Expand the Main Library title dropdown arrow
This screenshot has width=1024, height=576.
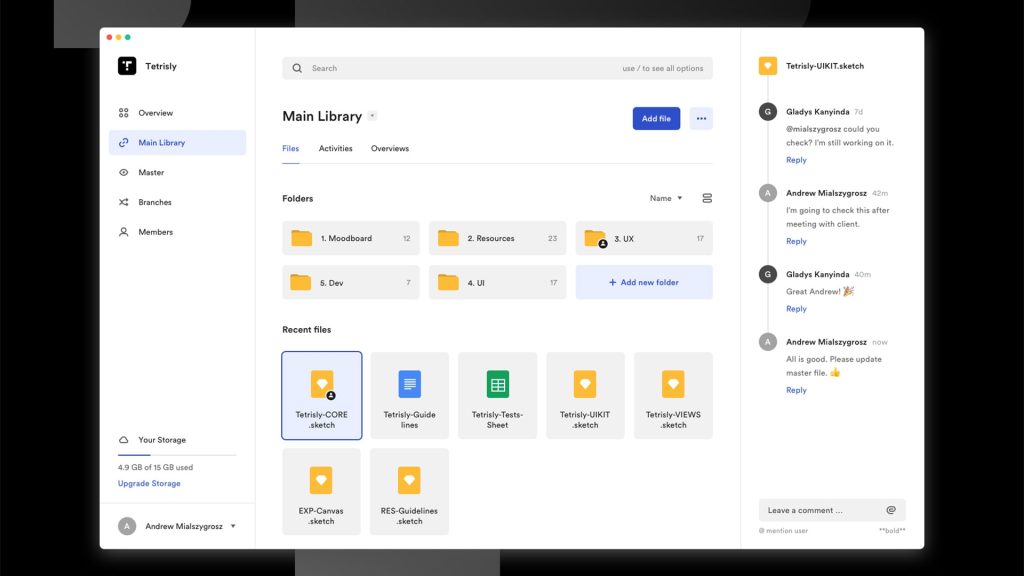click(x=372, y=116)
